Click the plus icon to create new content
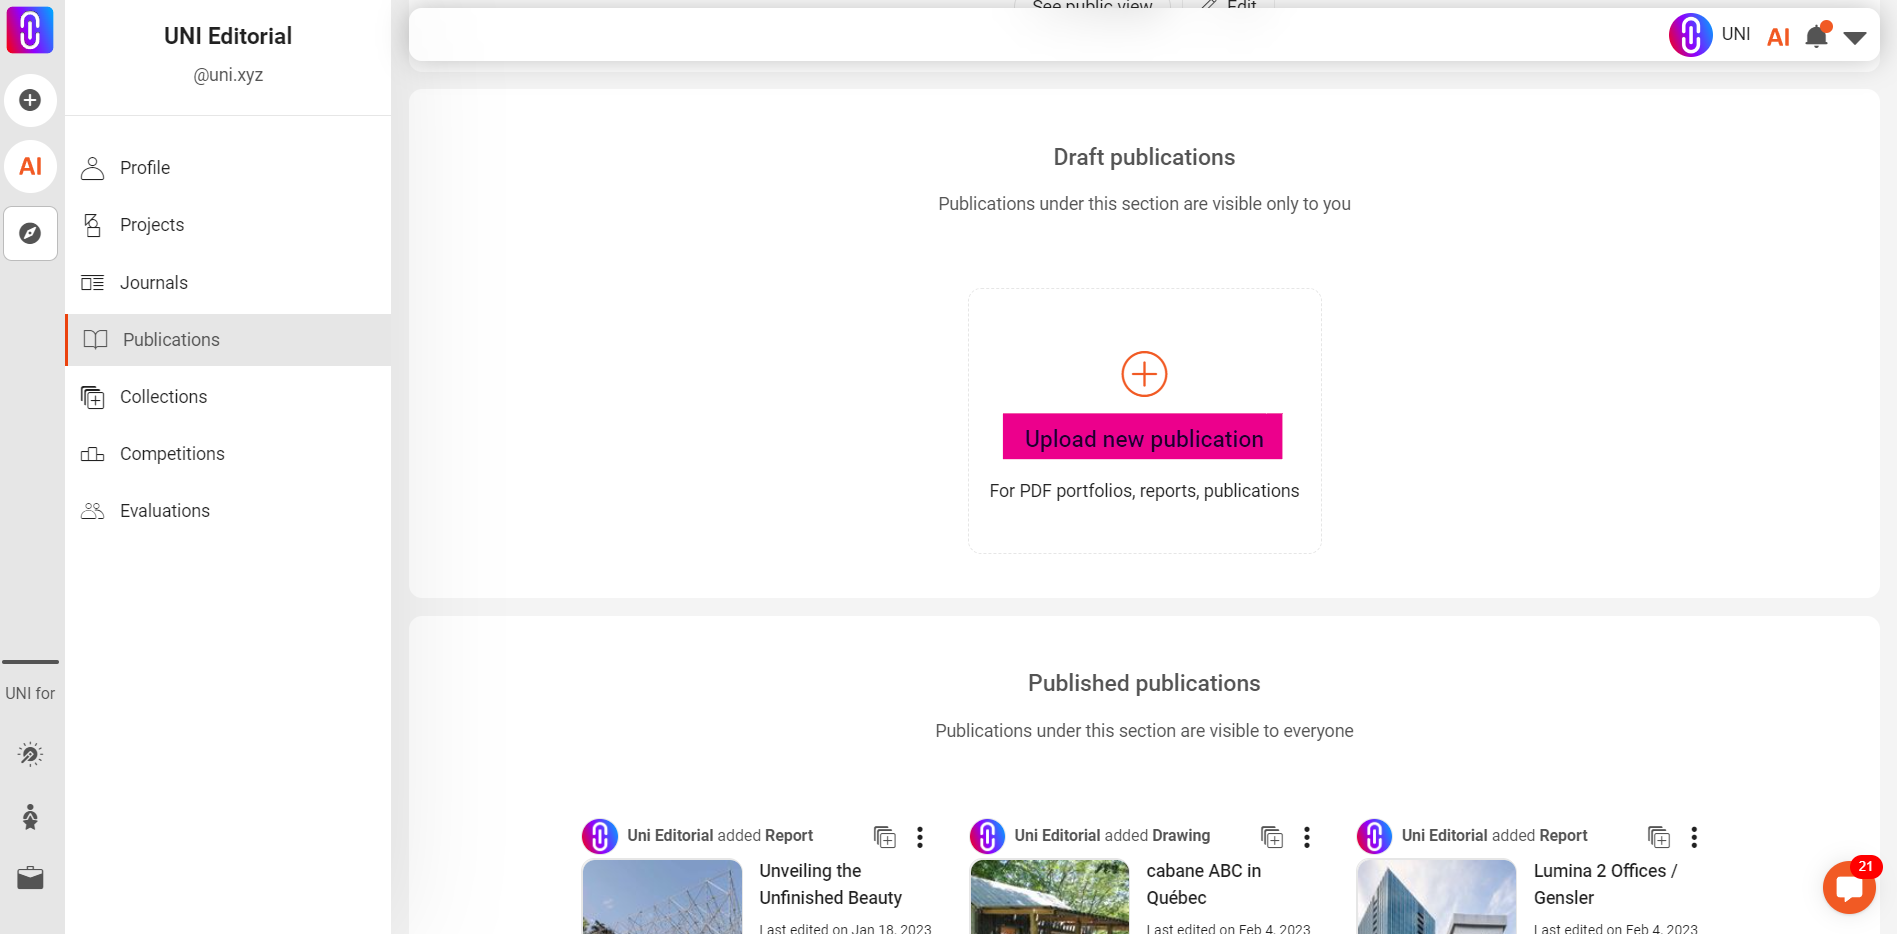The width and height of the screenshot is (1897, 934). [30, 100]
